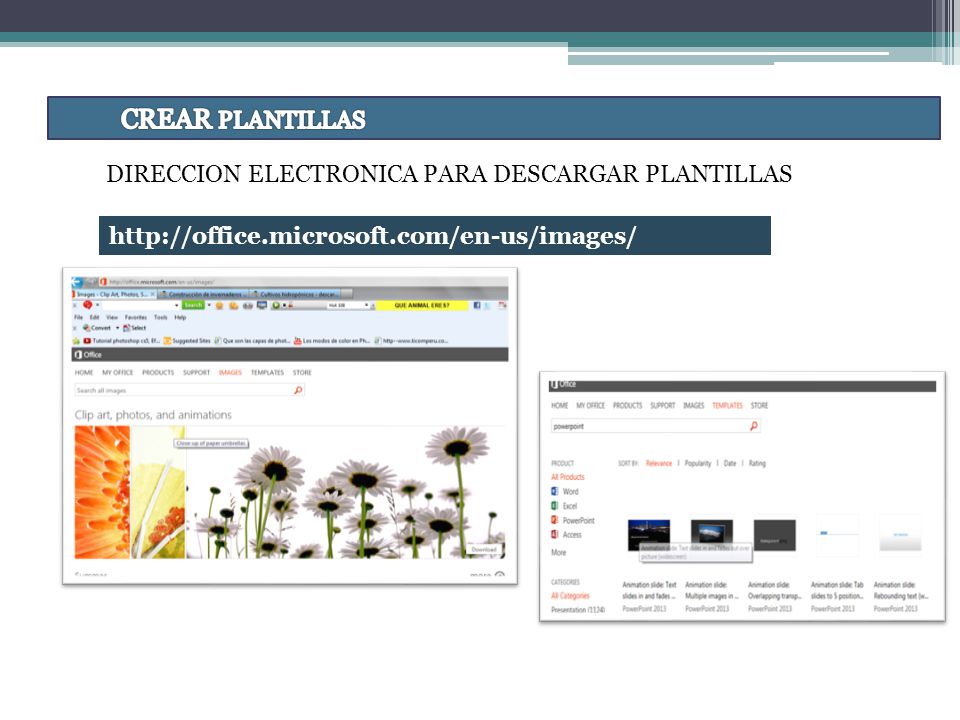Click the Twitter bird toolbar icon
960x720 pixels.
tap(489, 305)
